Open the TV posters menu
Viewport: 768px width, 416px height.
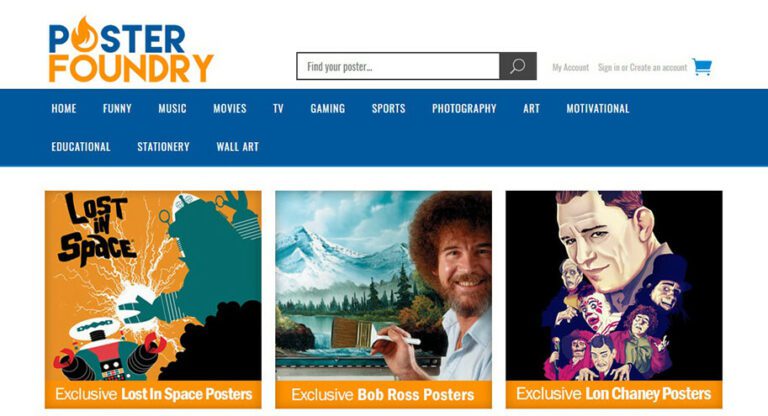(x=278, y=108)
